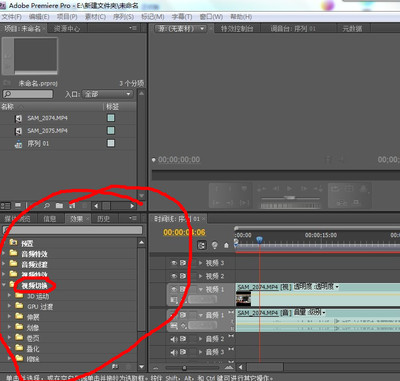The image size is (400, 381).
Task: Open the Project panel flyout menu icon
Action: (x=133, y=28)
